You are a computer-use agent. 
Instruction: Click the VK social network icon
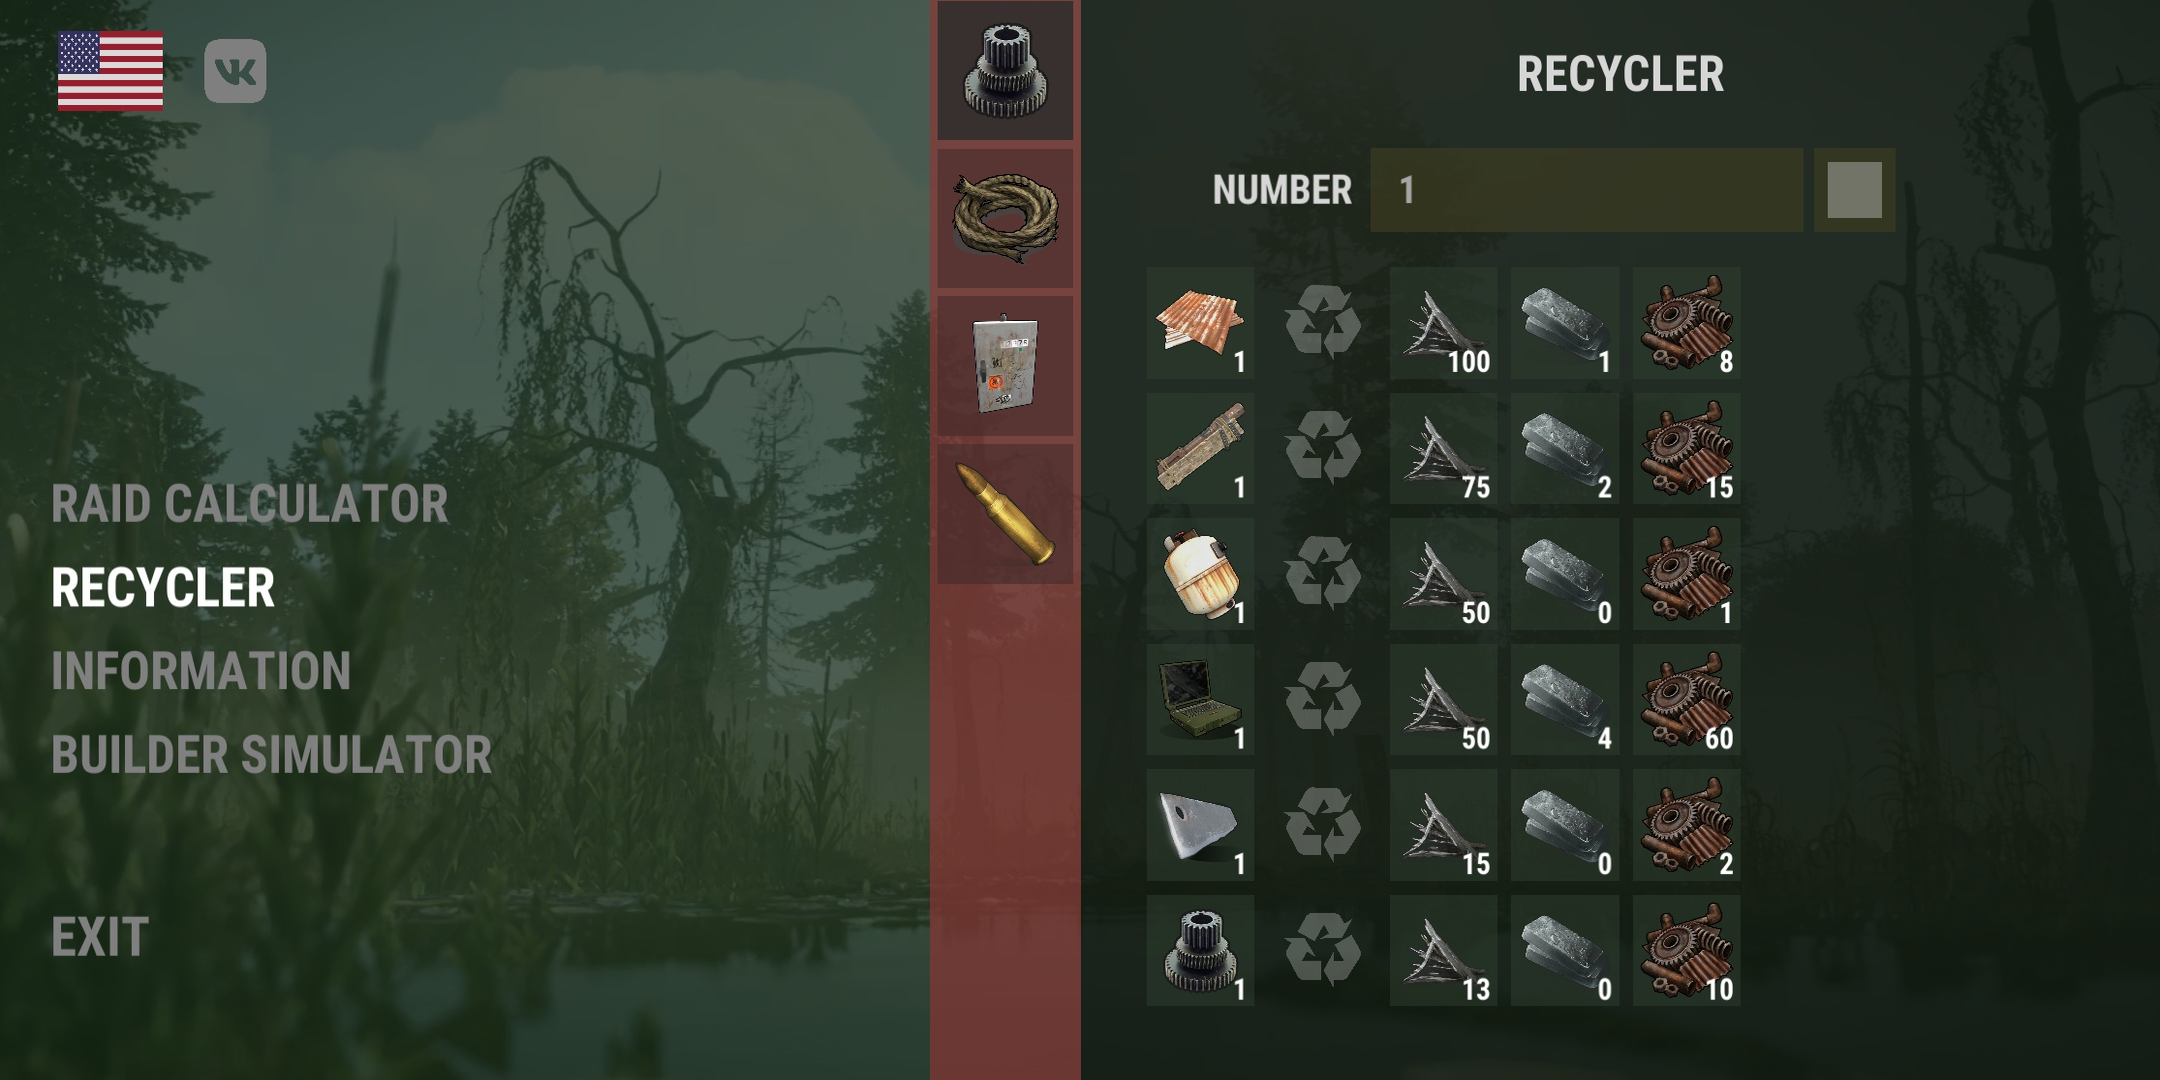235,71
